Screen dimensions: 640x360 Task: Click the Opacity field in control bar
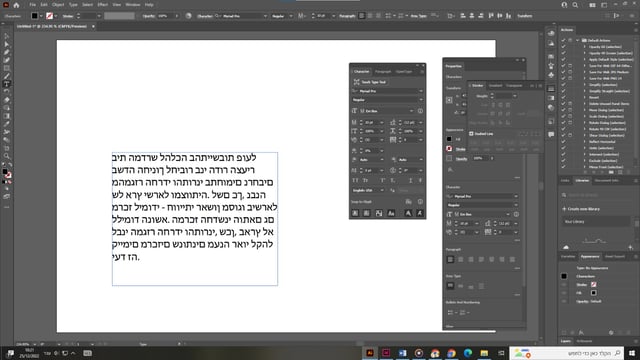pyautogui.click(x=165, y=16)
